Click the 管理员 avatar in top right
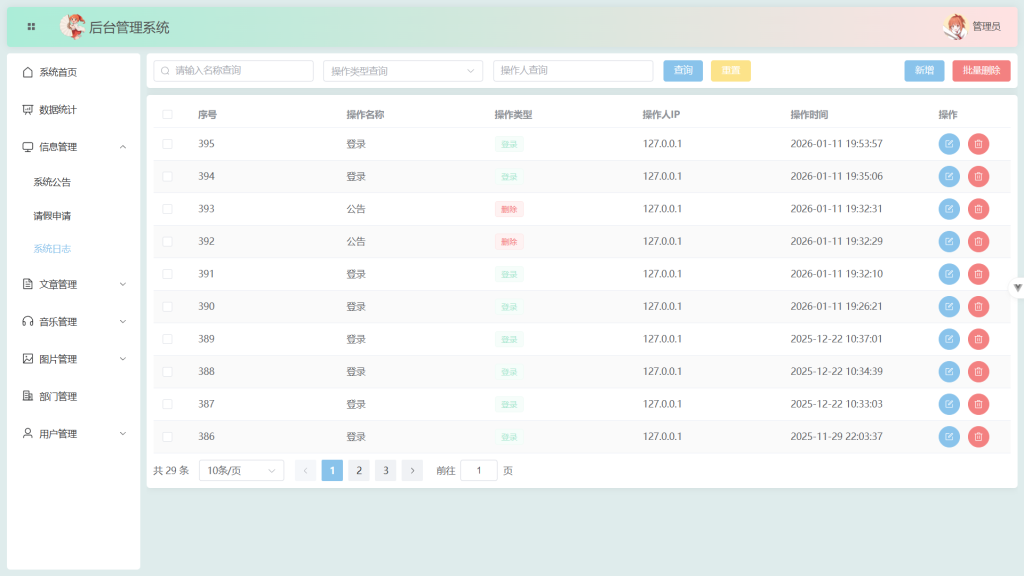This screenshot has width=1024, height=576. pos(956,27)
